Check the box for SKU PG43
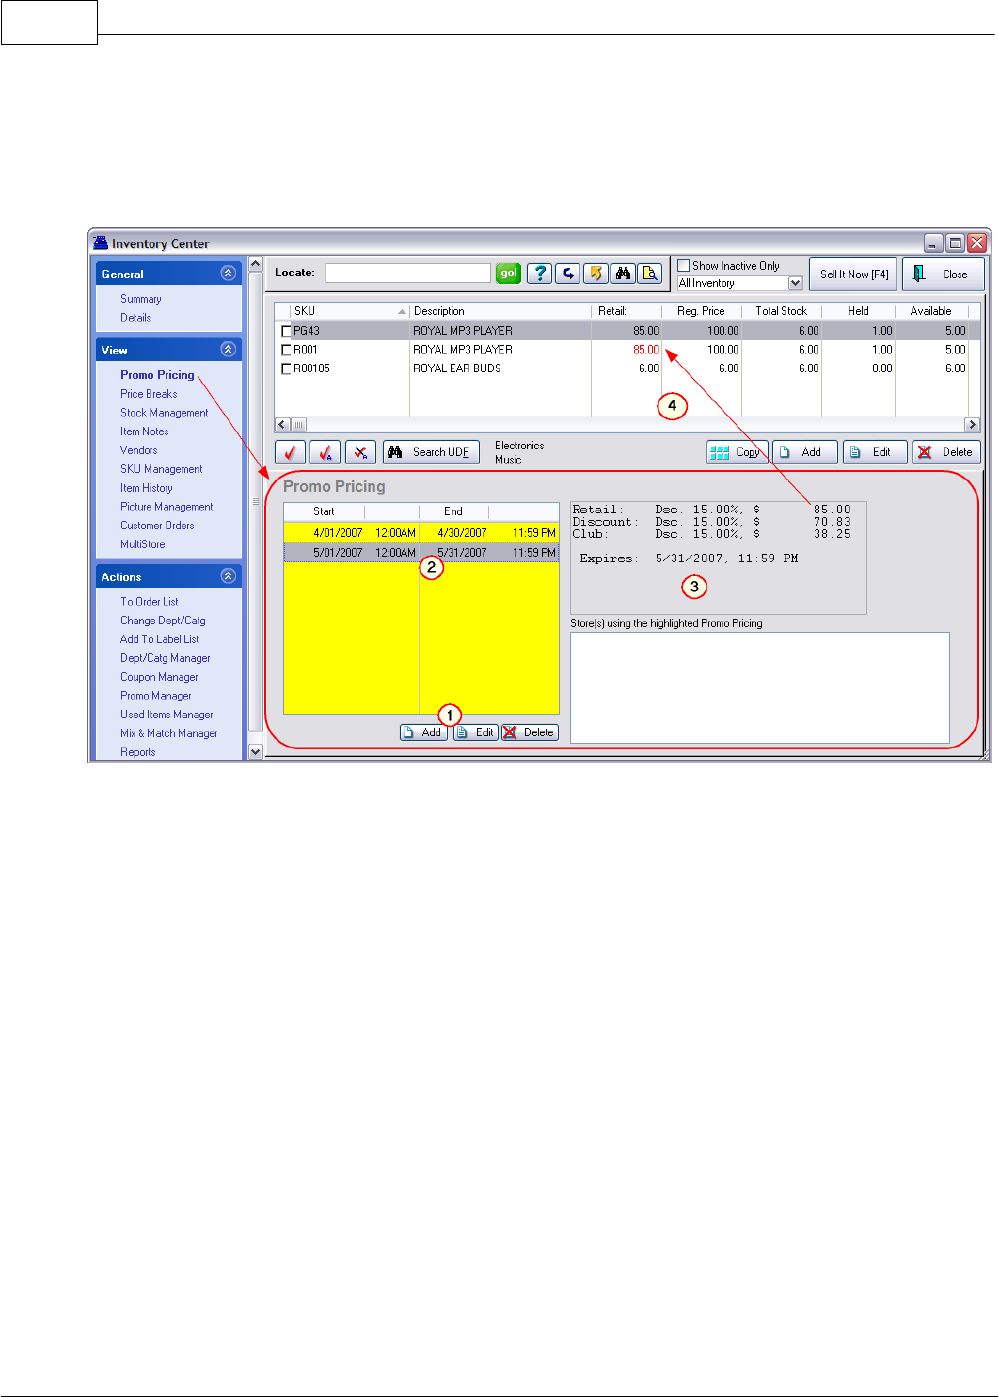This screenshot has height=1397, width=999. (x=287, y=331)
